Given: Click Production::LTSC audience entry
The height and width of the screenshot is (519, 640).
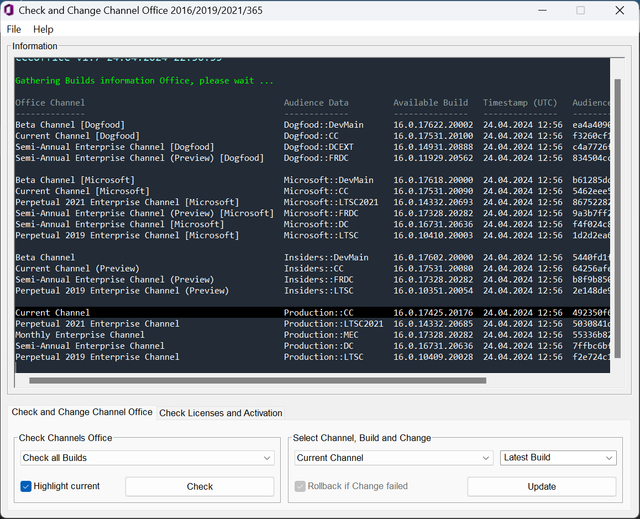Looking at the screenshot, I should click(x=324, y=357).
